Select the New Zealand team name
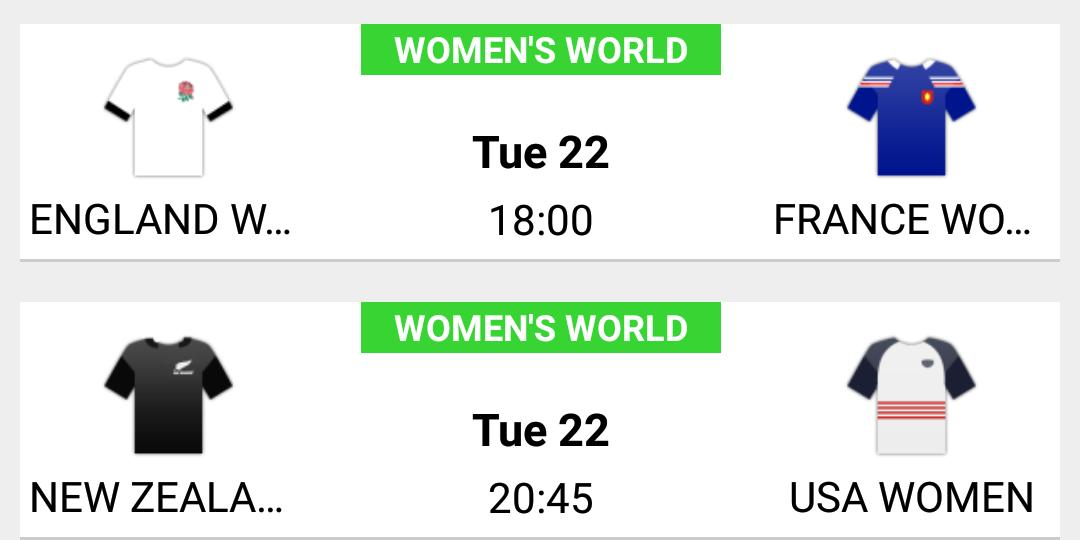This screenshot has height=540, width=1080. tap(157, 497)
